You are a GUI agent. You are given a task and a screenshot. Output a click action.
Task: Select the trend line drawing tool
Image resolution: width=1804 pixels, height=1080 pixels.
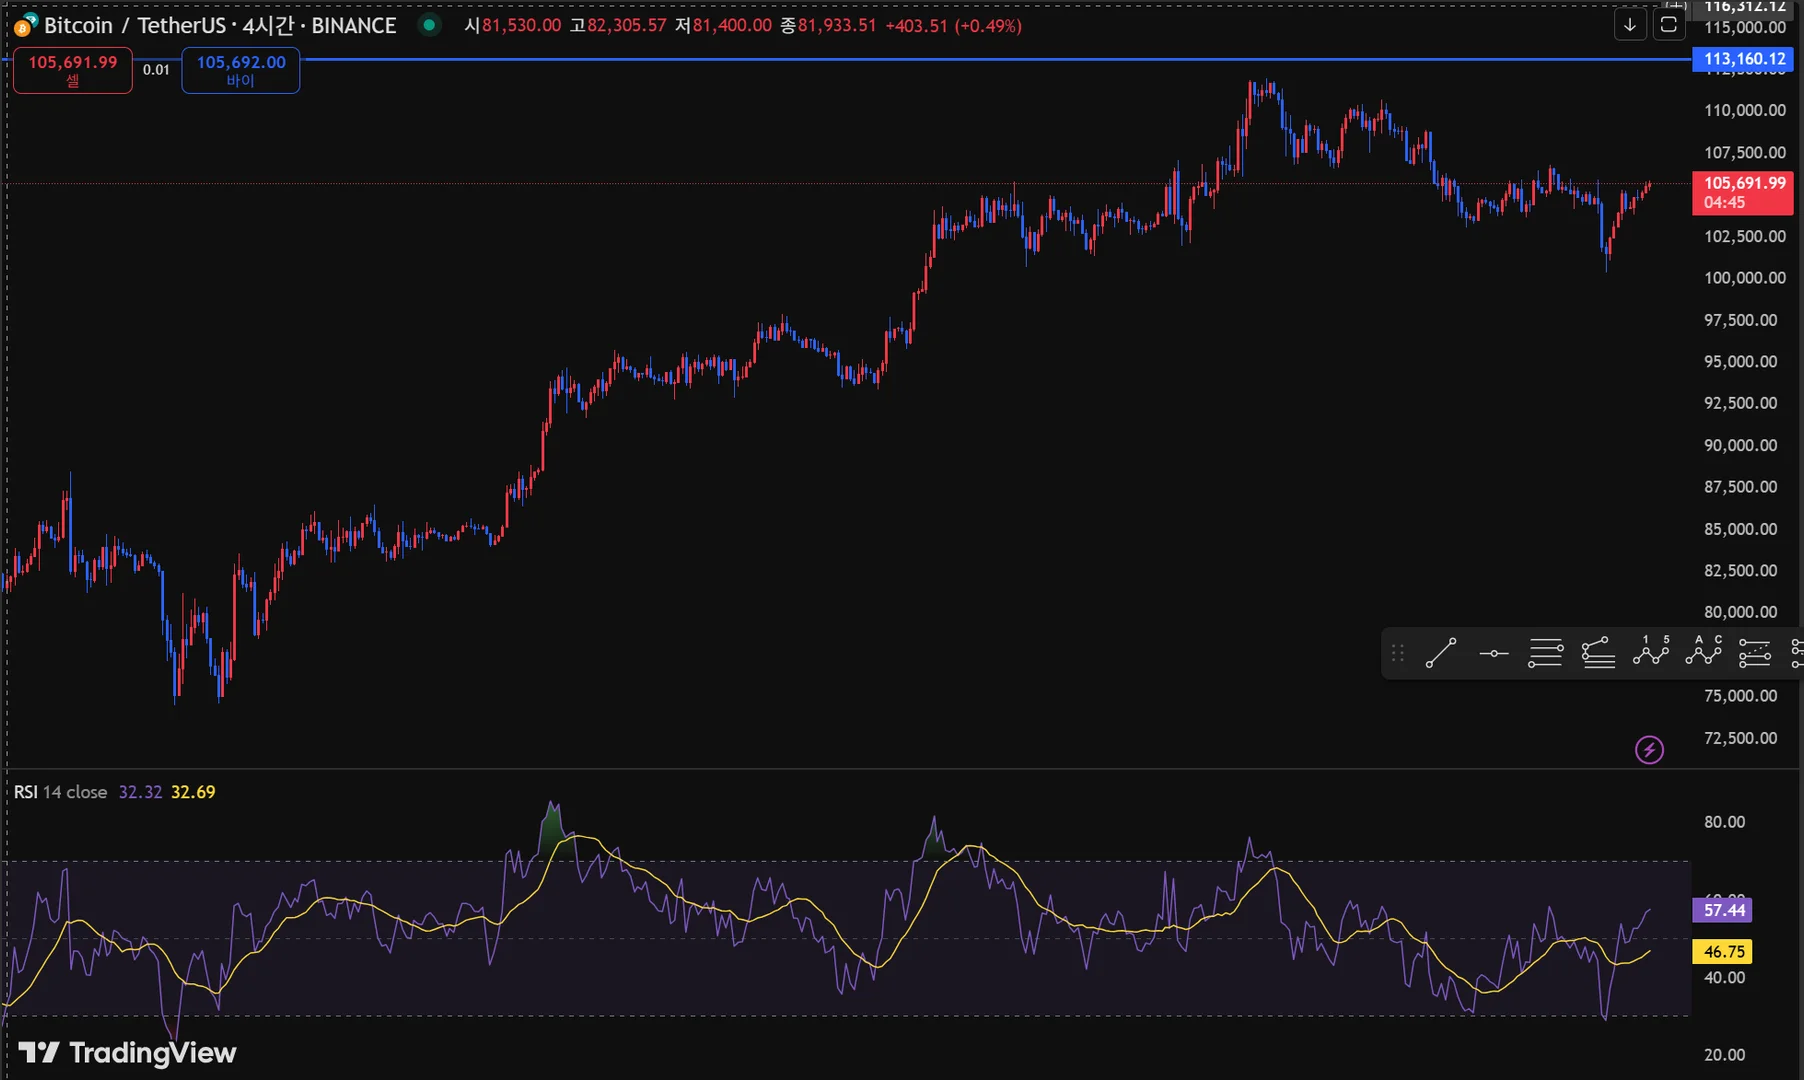coord(1441,653)
